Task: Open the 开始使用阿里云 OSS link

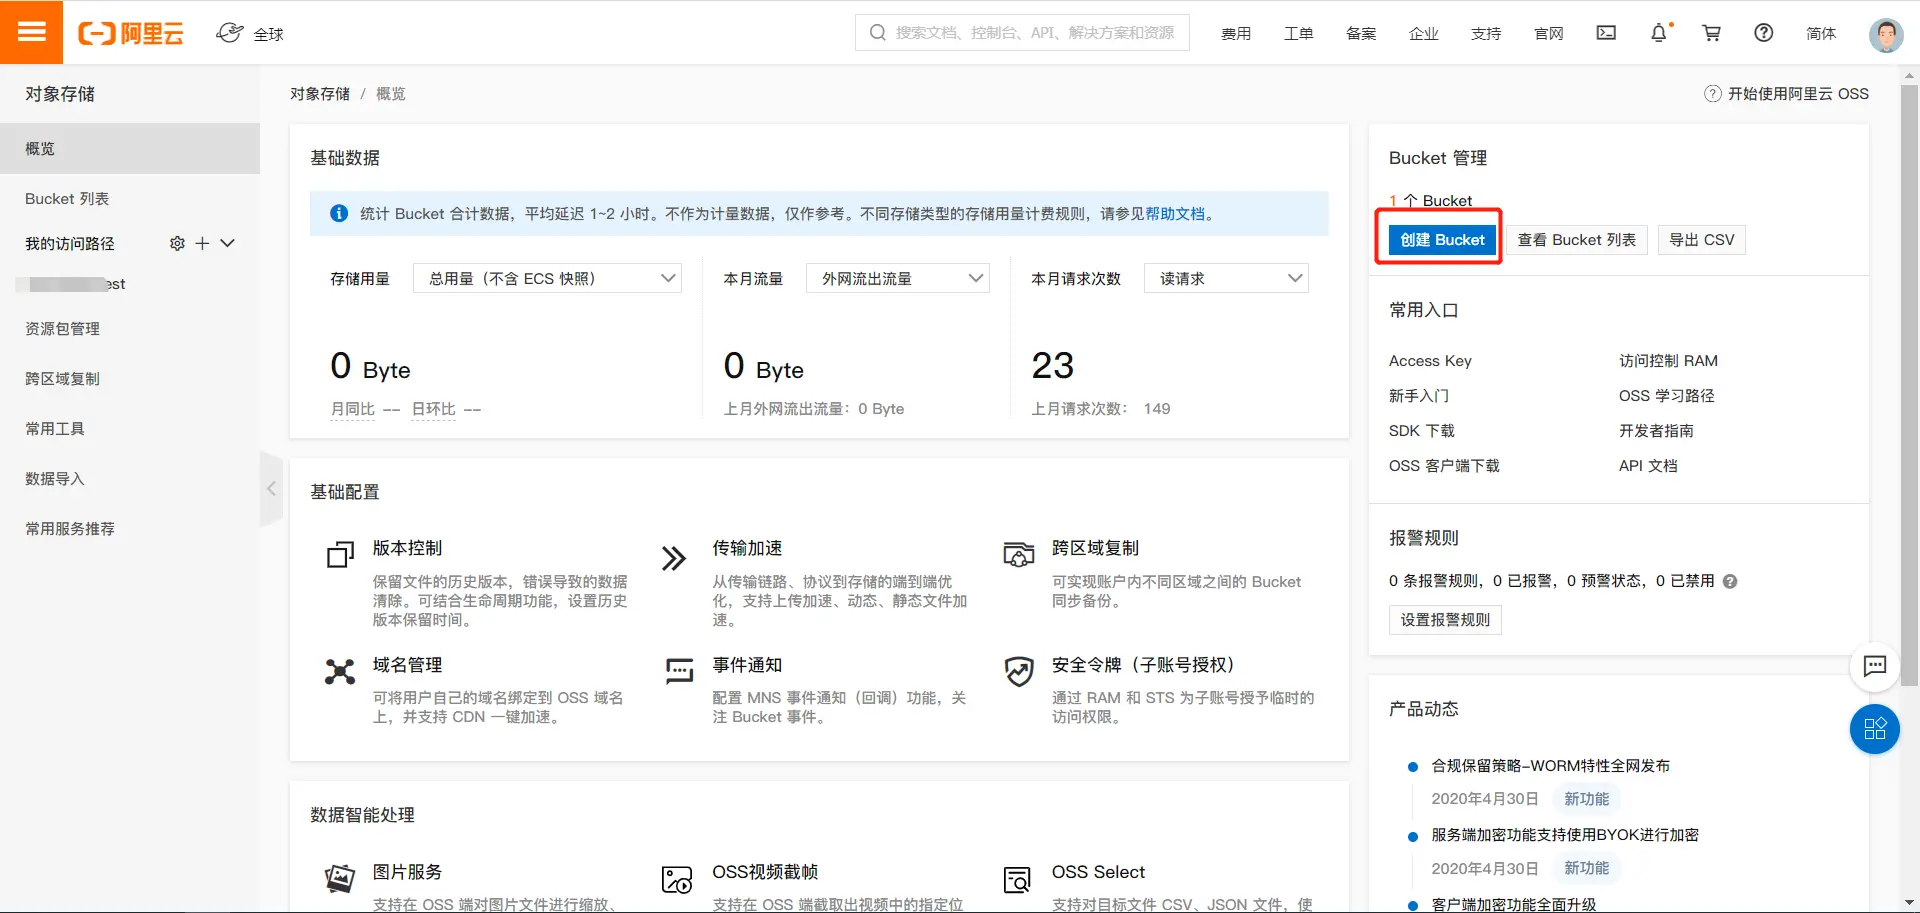Action: (1798, 94)
